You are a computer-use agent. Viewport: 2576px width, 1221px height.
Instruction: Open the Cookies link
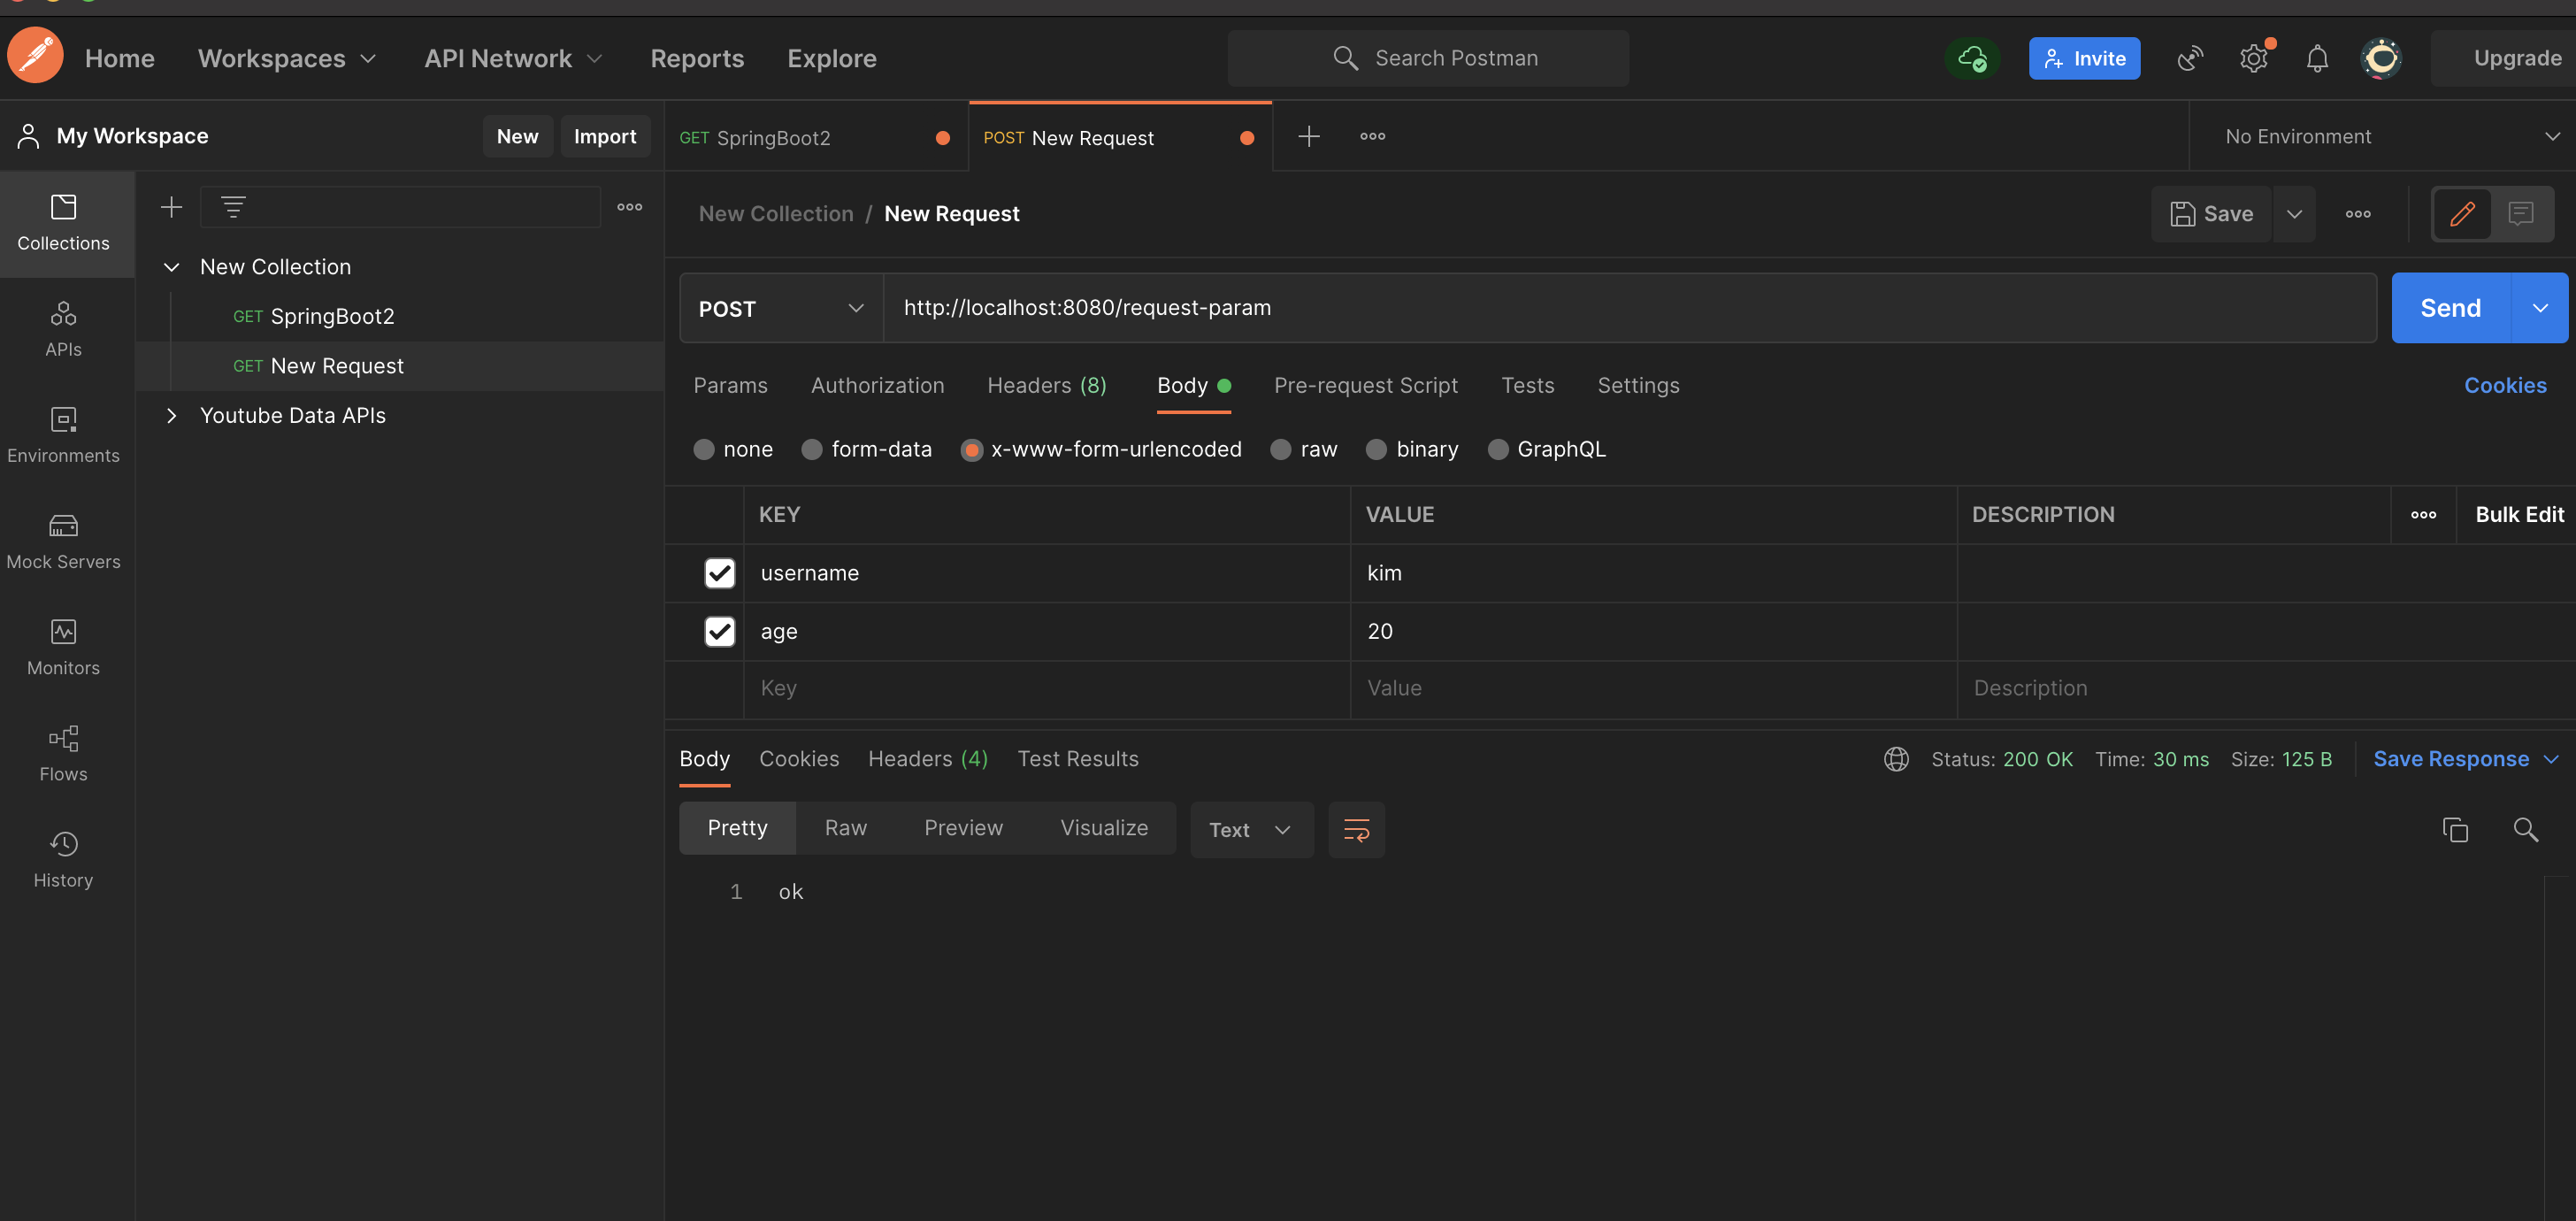click(2504, 385)
